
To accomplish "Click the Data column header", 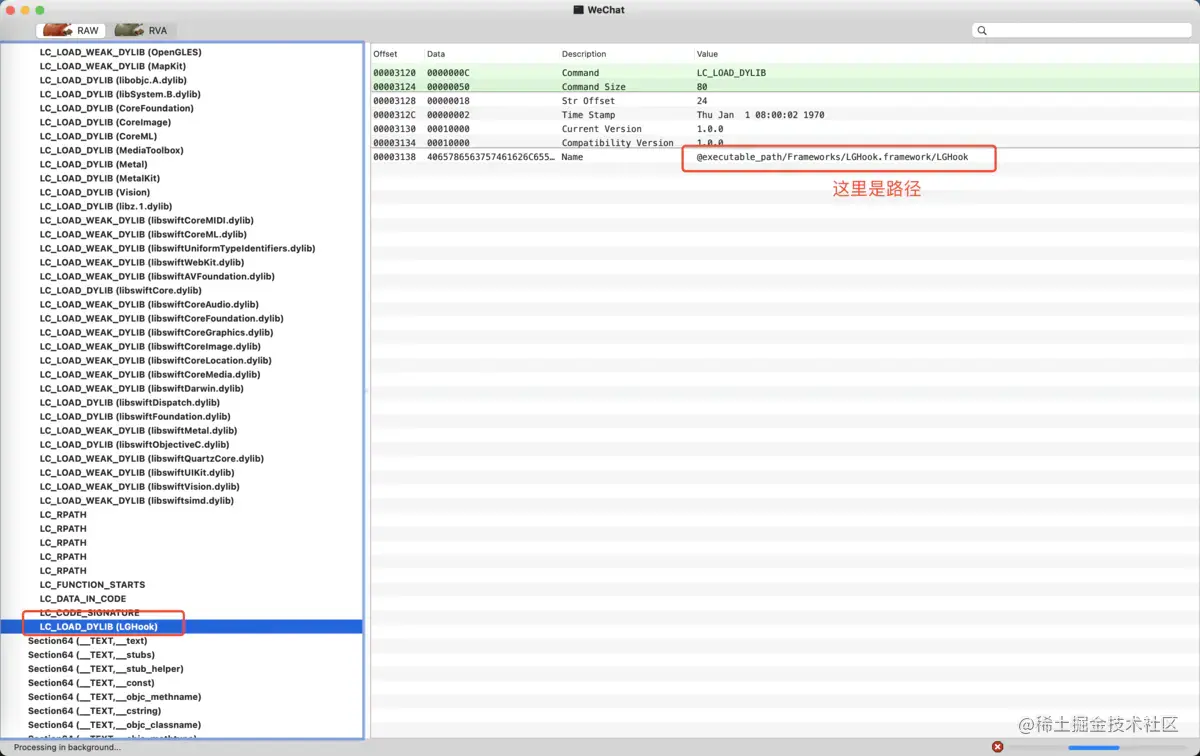I will tap(436, 54).
